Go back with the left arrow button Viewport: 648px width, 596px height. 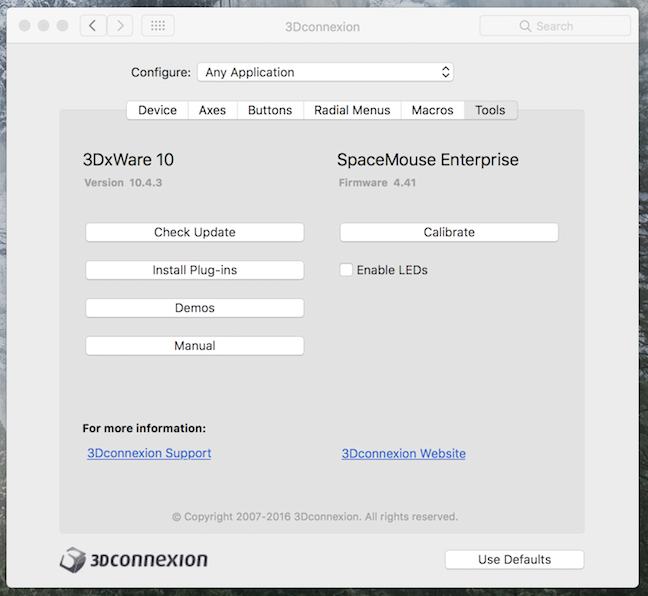93,26
